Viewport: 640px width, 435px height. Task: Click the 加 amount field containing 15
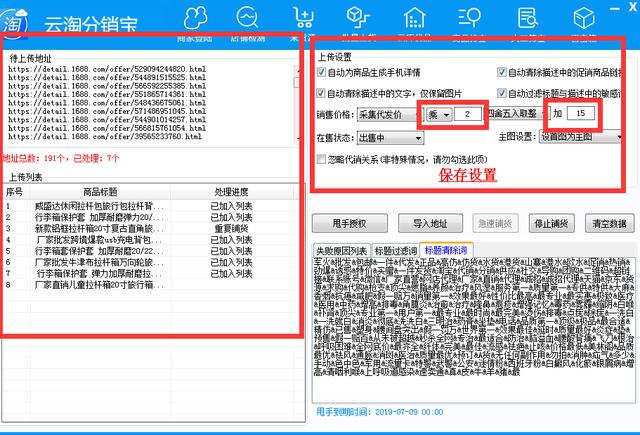tap(580, 113)
